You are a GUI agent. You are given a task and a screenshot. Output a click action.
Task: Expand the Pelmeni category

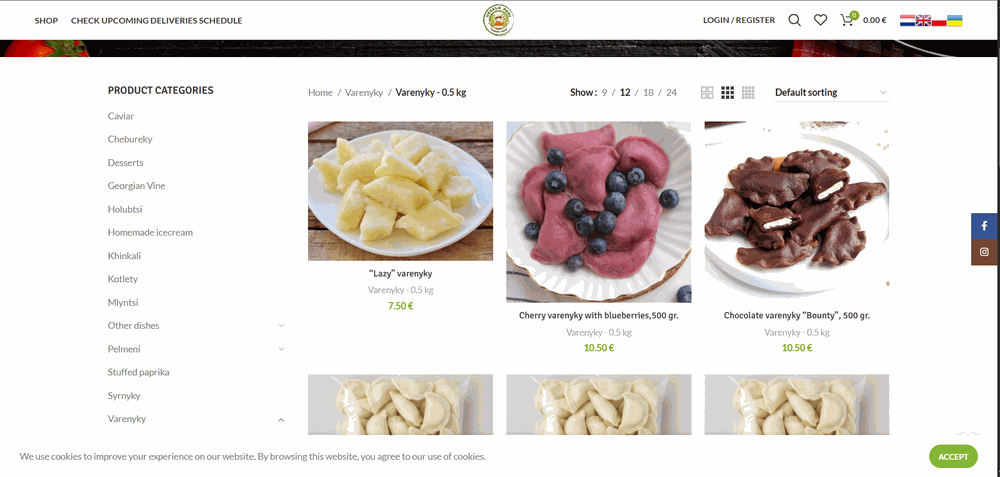281,349
